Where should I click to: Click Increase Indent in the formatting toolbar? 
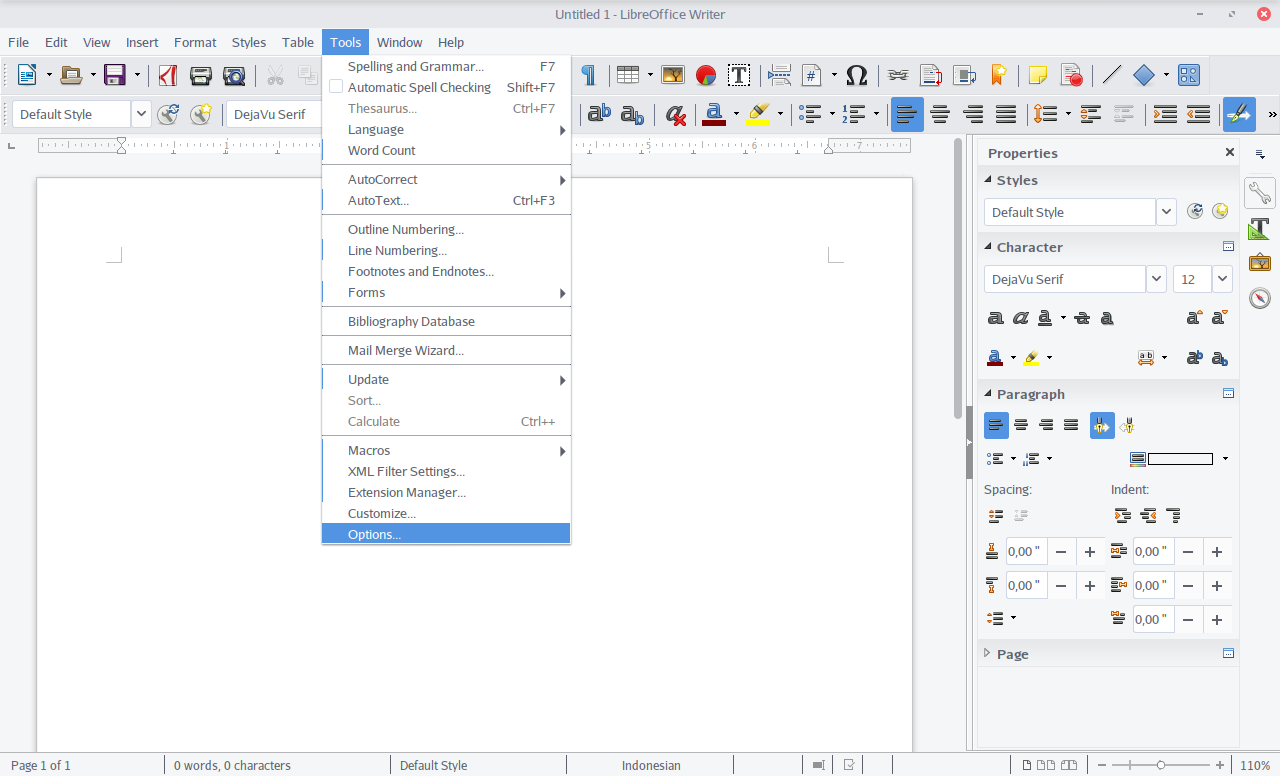pyautogui.click(x=1165, y=114)
